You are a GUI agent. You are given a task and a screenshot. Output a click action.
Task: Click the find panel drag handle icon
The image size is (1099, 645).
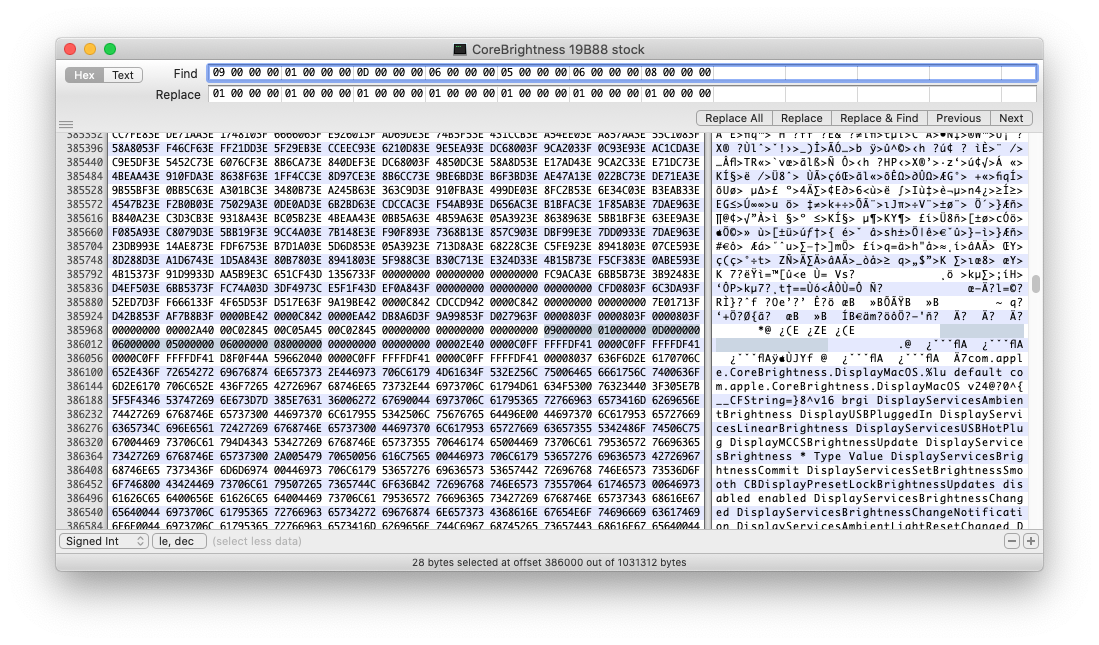coord(66,125)
